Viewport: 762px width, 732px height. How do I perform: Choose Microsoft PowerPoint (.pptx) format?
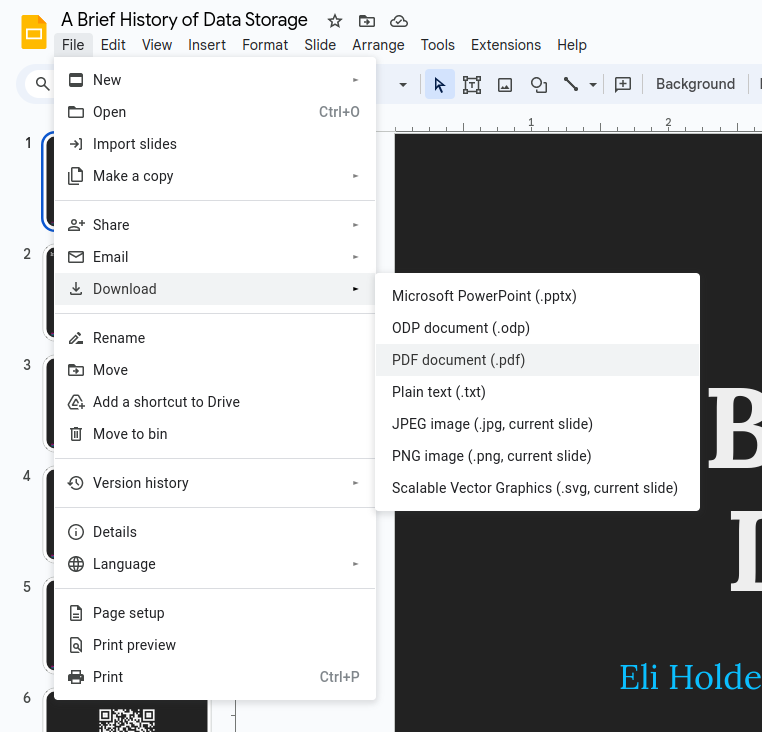coord(484,296)
